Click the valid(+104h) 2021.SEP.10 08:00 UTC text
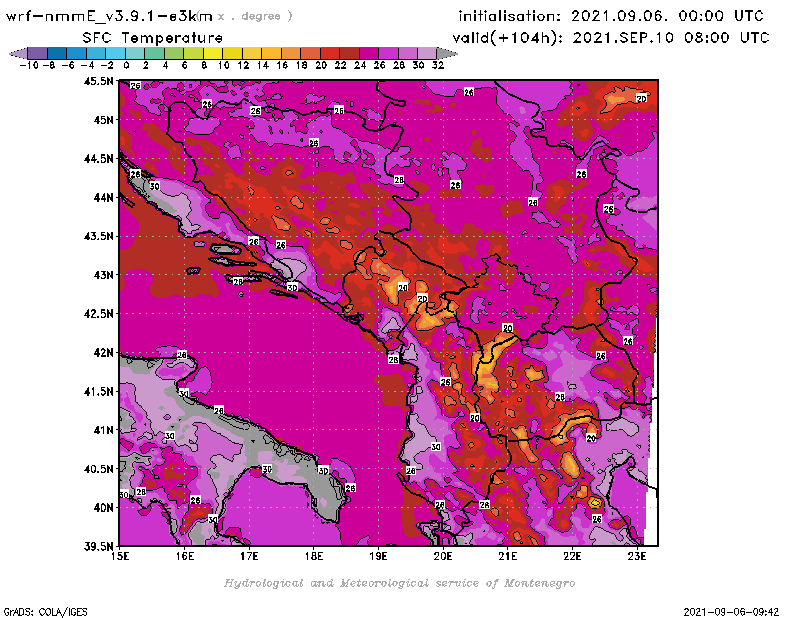Image resolution: width=800 pixels, height=618 pixels. [x=611, y=38]
